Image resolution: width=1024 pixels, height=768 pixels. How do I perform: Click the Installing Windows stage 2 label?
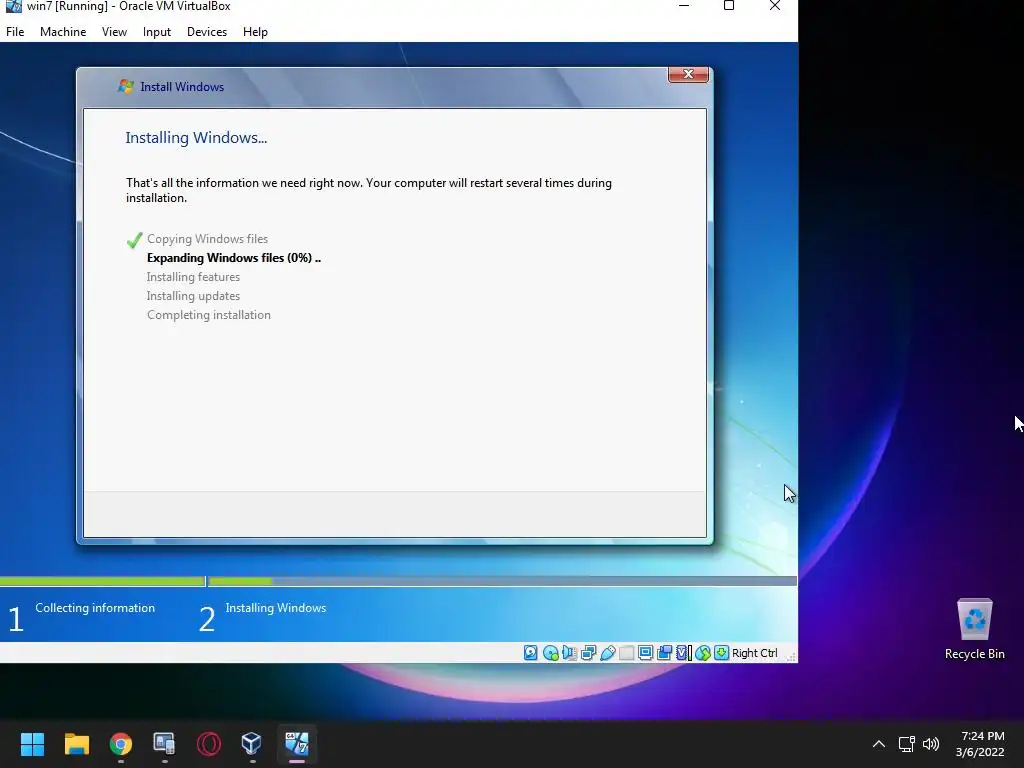(x=276, y=608)
